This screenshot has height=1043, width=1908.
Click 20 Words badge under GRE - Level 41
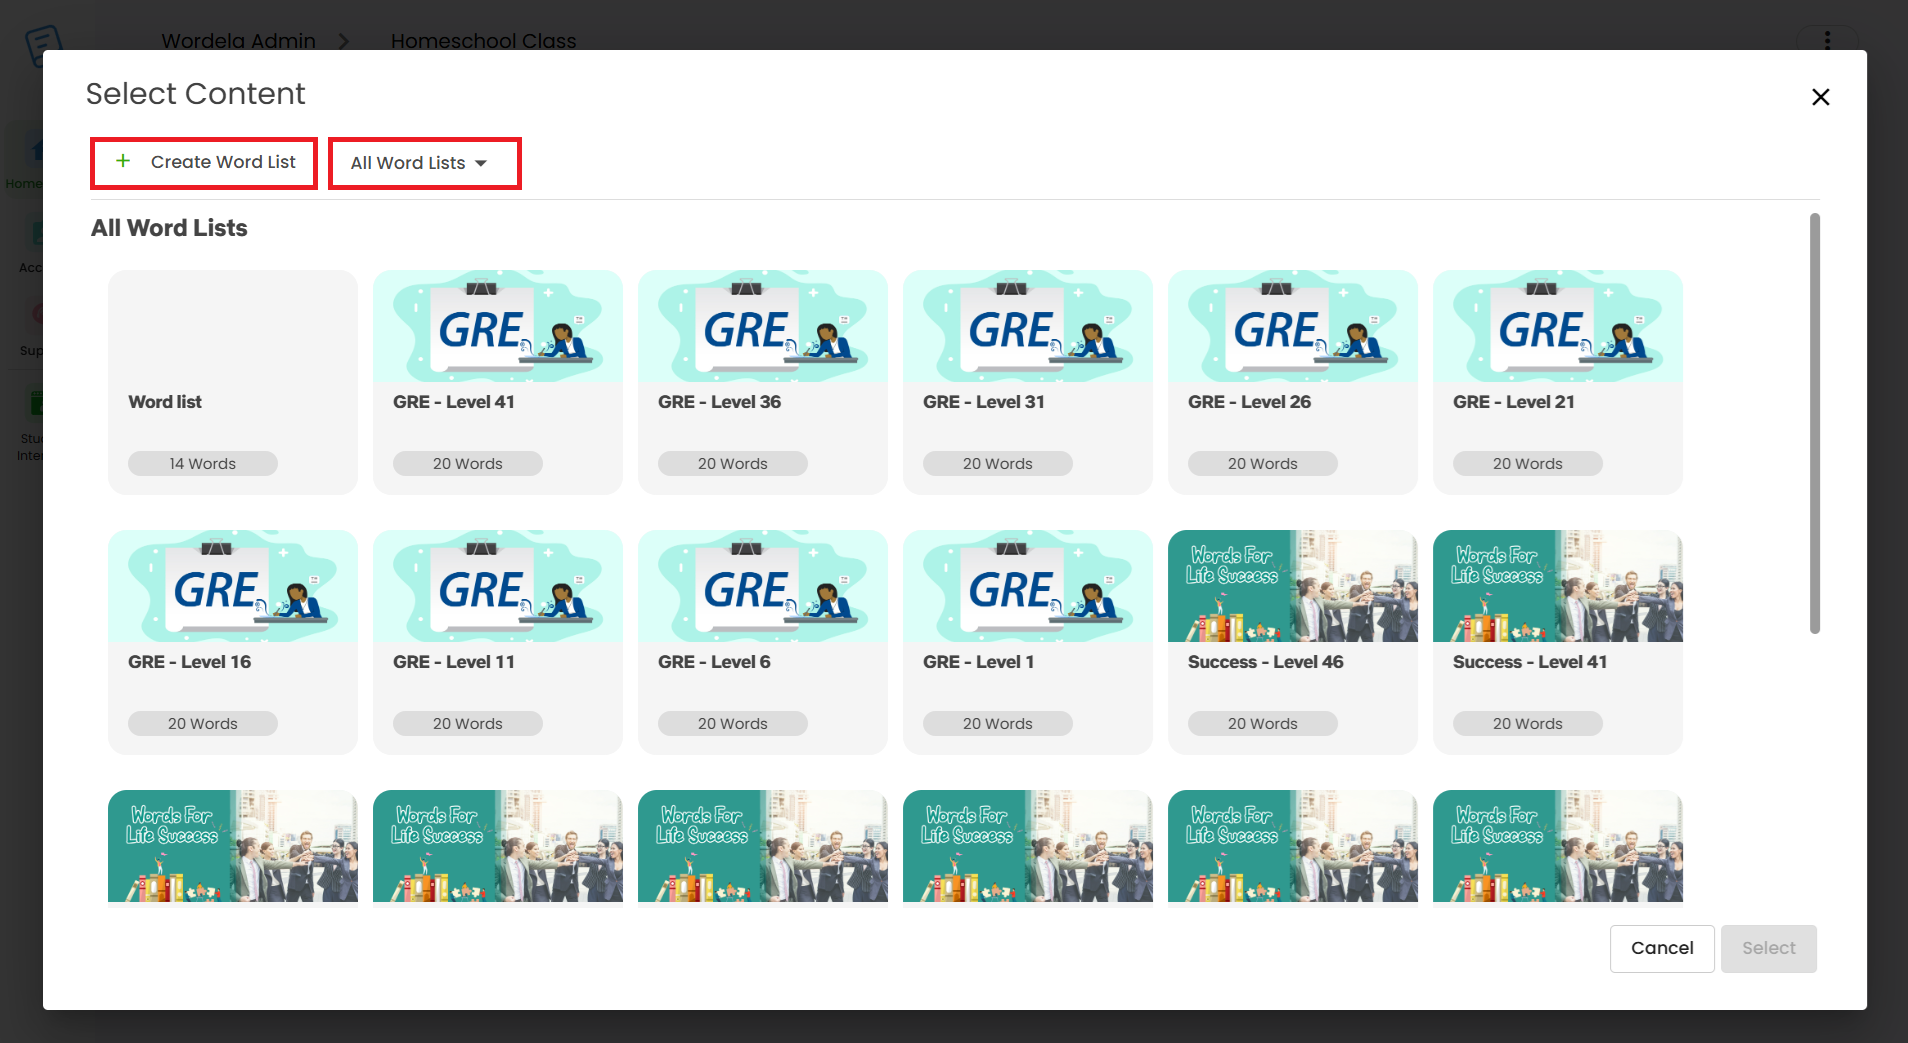coord(468,464)
